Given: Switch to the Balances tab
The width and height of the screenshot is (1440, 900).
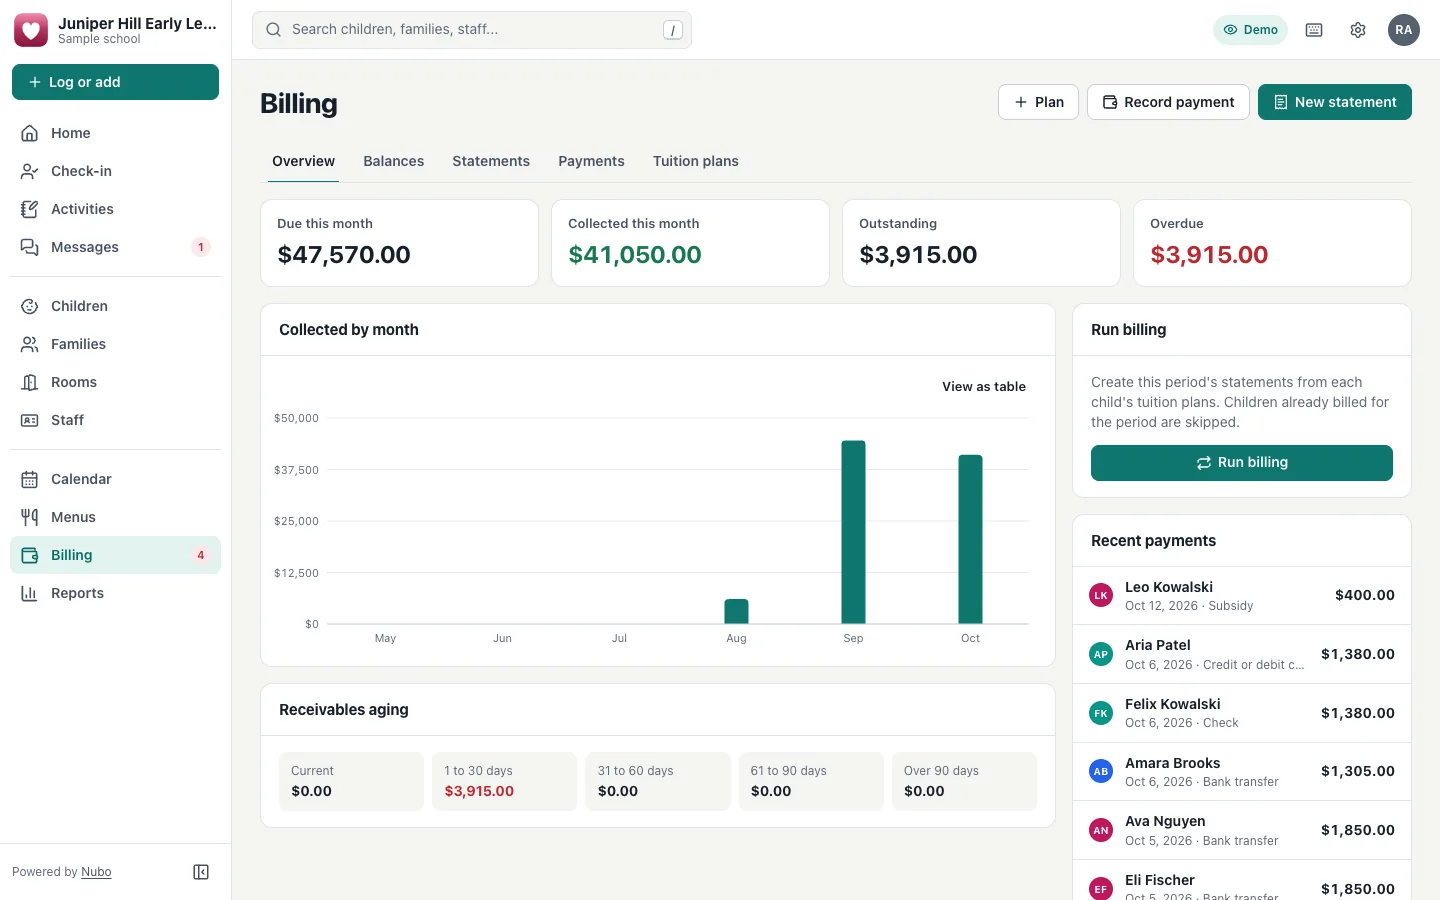Looking at the screenshot, I should [394, 161].
